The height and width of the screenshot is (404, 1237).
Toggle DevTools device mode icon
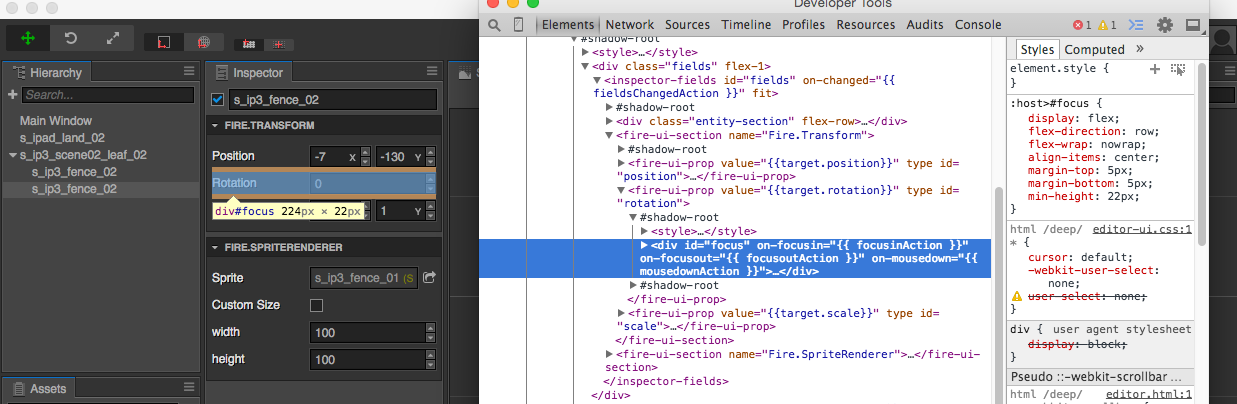[519, 24]
